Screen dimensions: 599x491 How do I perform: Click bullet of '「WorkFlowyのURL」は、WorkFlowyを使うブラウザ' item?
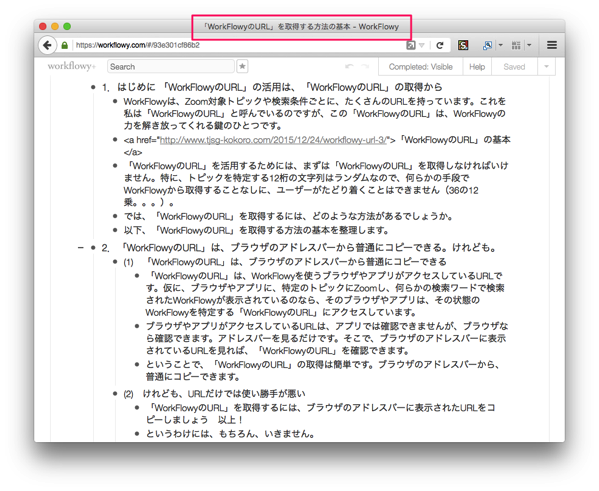[137, 275]
